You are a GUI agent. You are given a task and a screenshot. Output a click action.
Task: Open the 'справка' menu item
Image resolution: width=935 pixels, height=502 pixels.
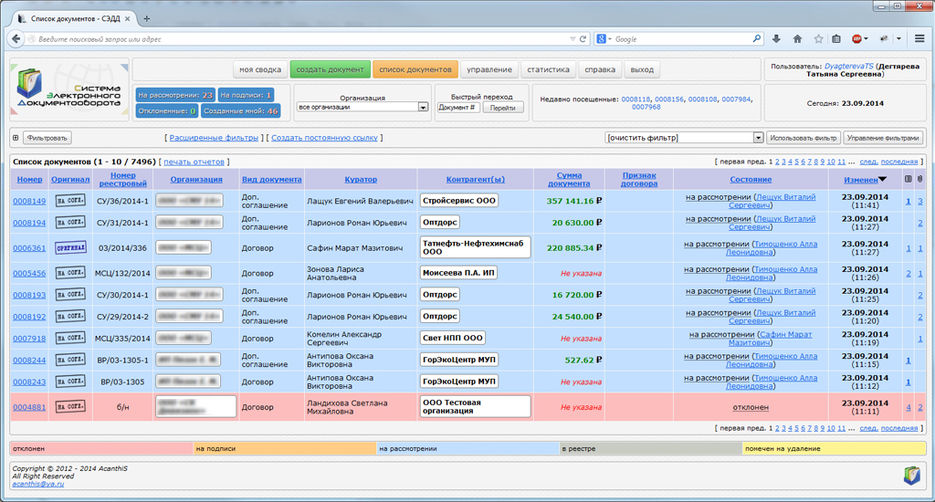[x=600, y=70]
